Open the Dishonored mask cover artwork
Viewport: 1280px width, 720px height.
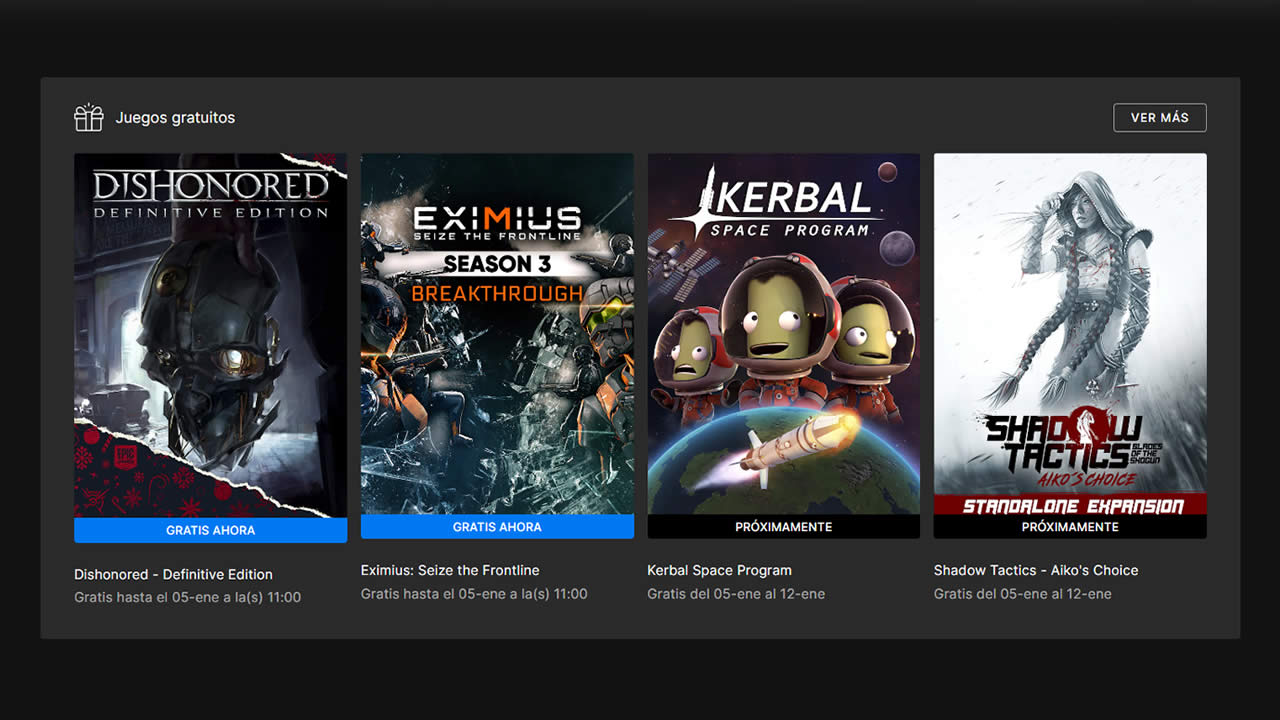tap(210, 320)
